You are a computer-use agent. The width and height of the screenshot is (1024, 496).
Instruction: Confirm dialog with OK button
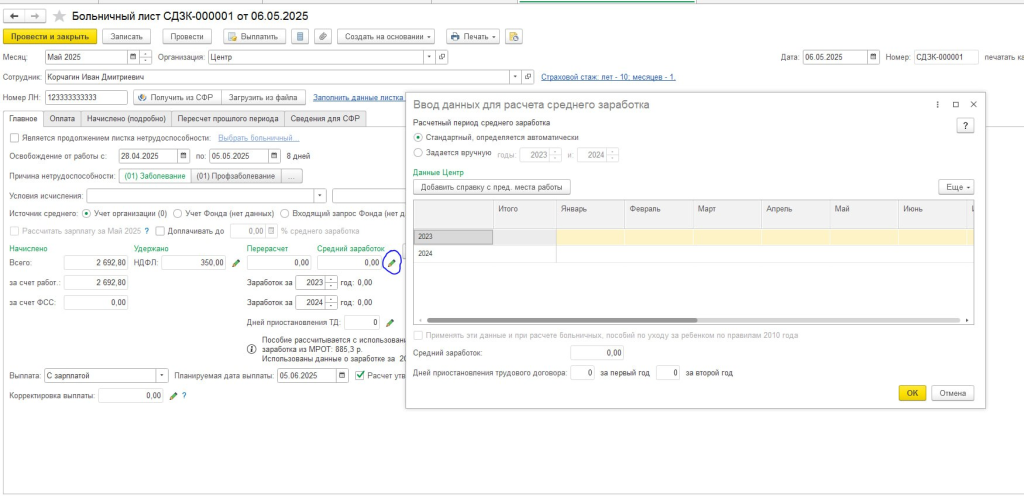pyautogui.click(x=912, y=393)
